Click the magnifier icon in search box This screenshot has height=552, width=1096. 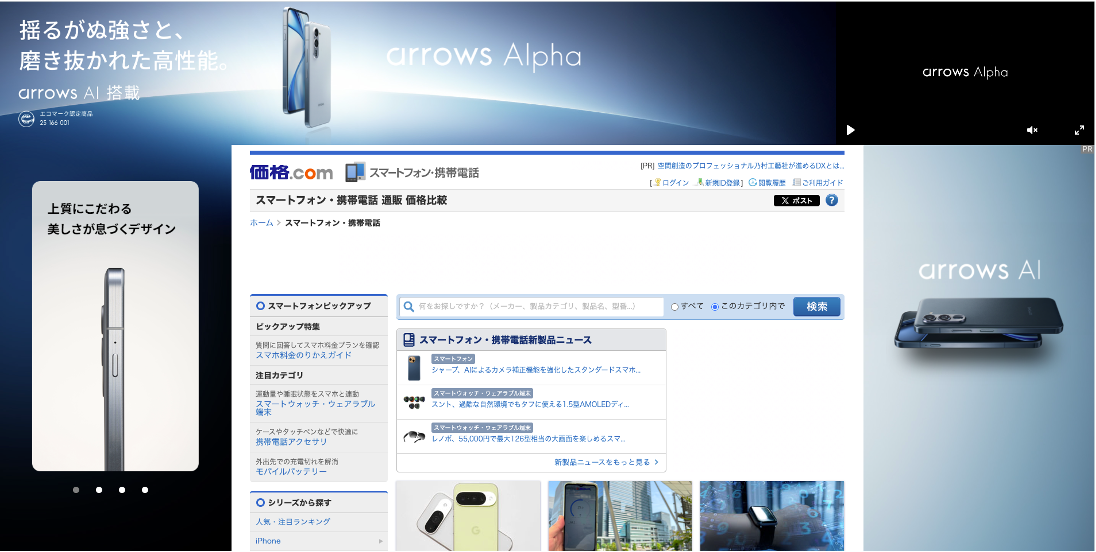point(408,307)
